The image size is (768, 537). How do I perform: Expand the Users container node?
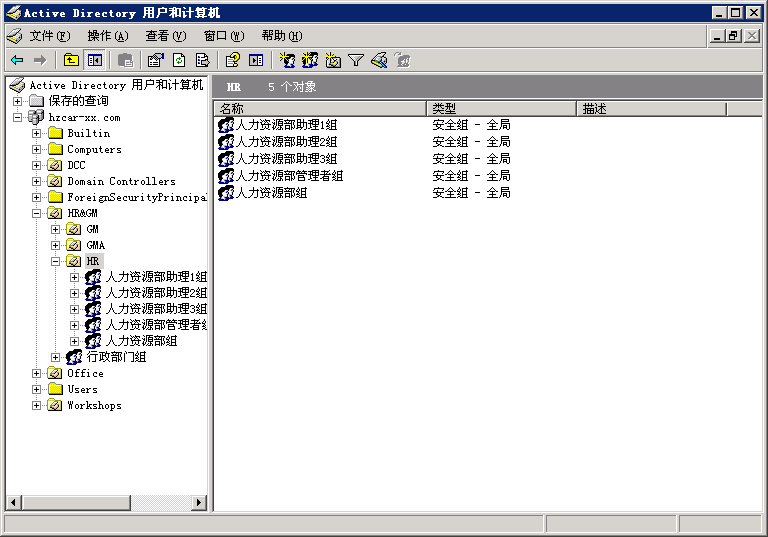coord(37,389)
